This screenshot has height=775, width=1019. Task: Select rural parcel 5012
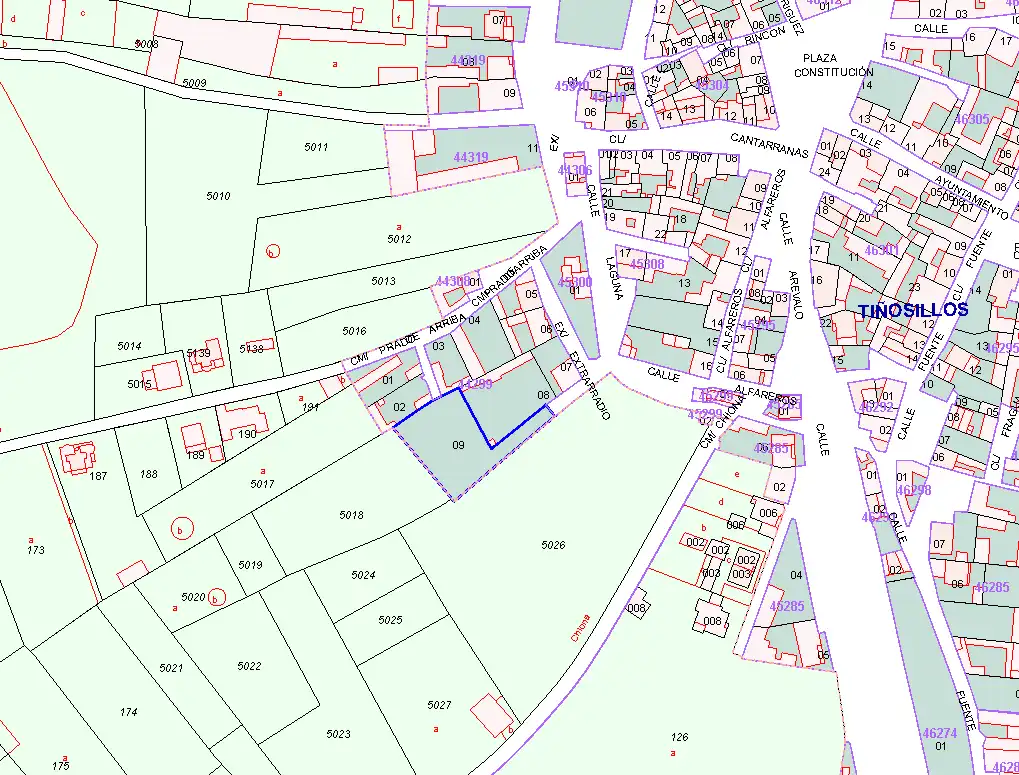[399, 238]
